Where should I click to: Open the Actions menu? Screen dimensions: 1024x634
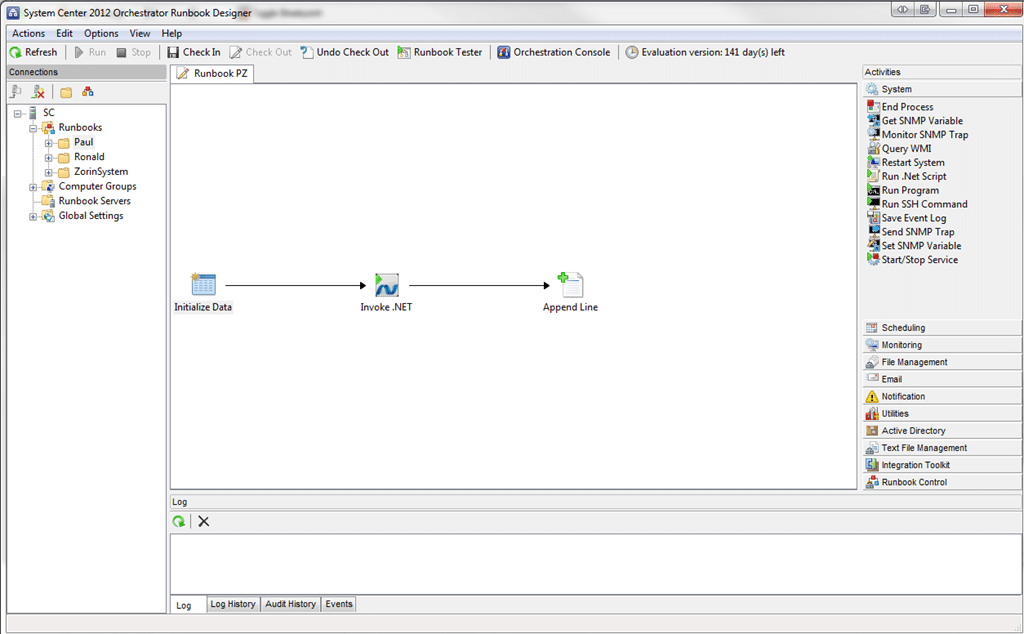point(28,33)
